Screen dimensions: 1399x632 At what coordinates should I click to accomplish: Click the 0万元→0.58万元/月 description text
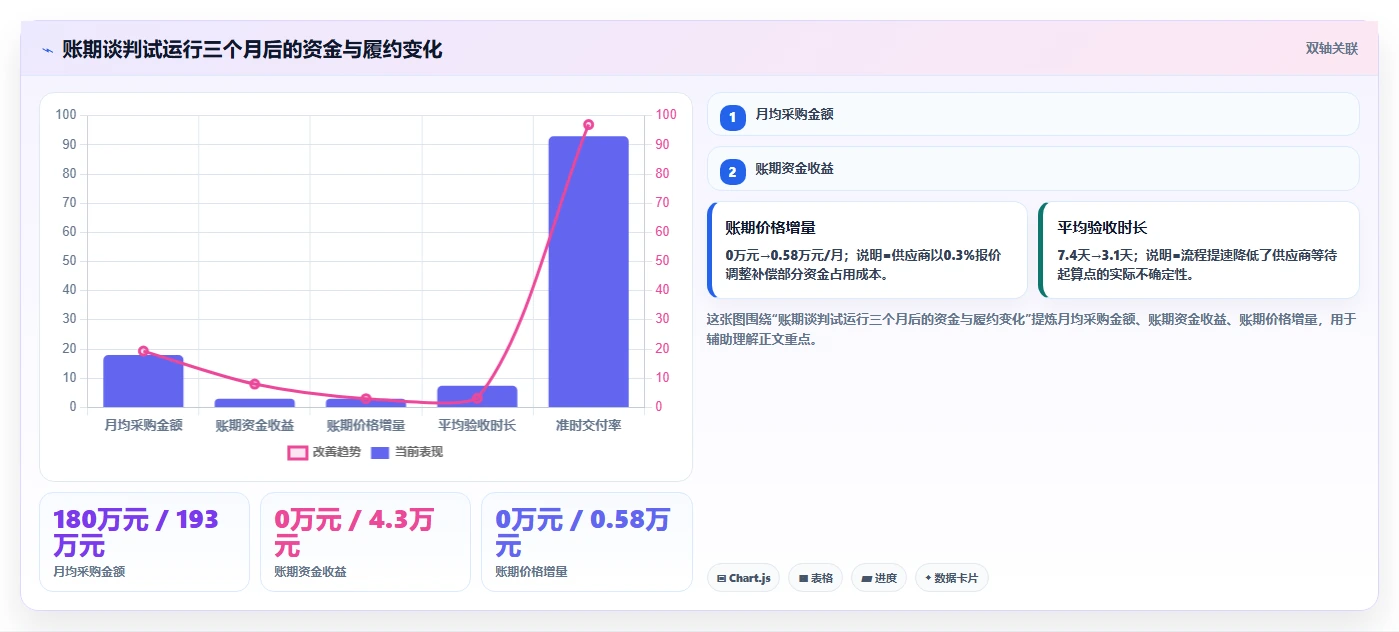point(862,265)
